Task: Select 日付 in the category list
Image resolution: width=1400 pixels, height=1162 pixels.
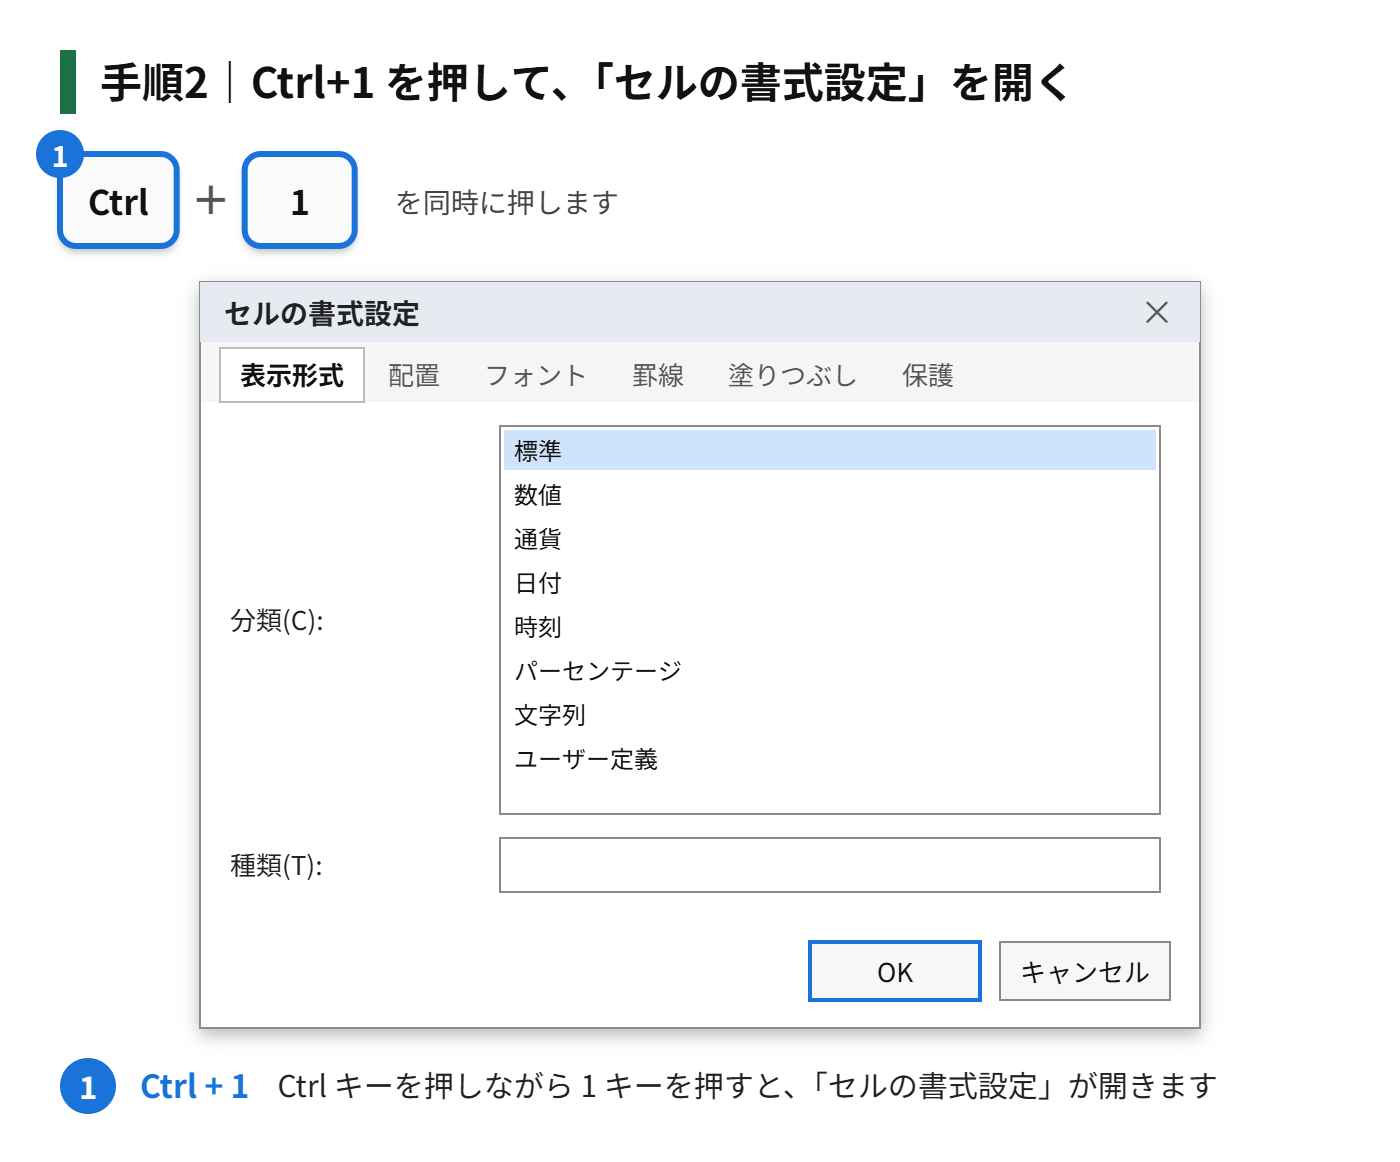Action: point(830,583)
